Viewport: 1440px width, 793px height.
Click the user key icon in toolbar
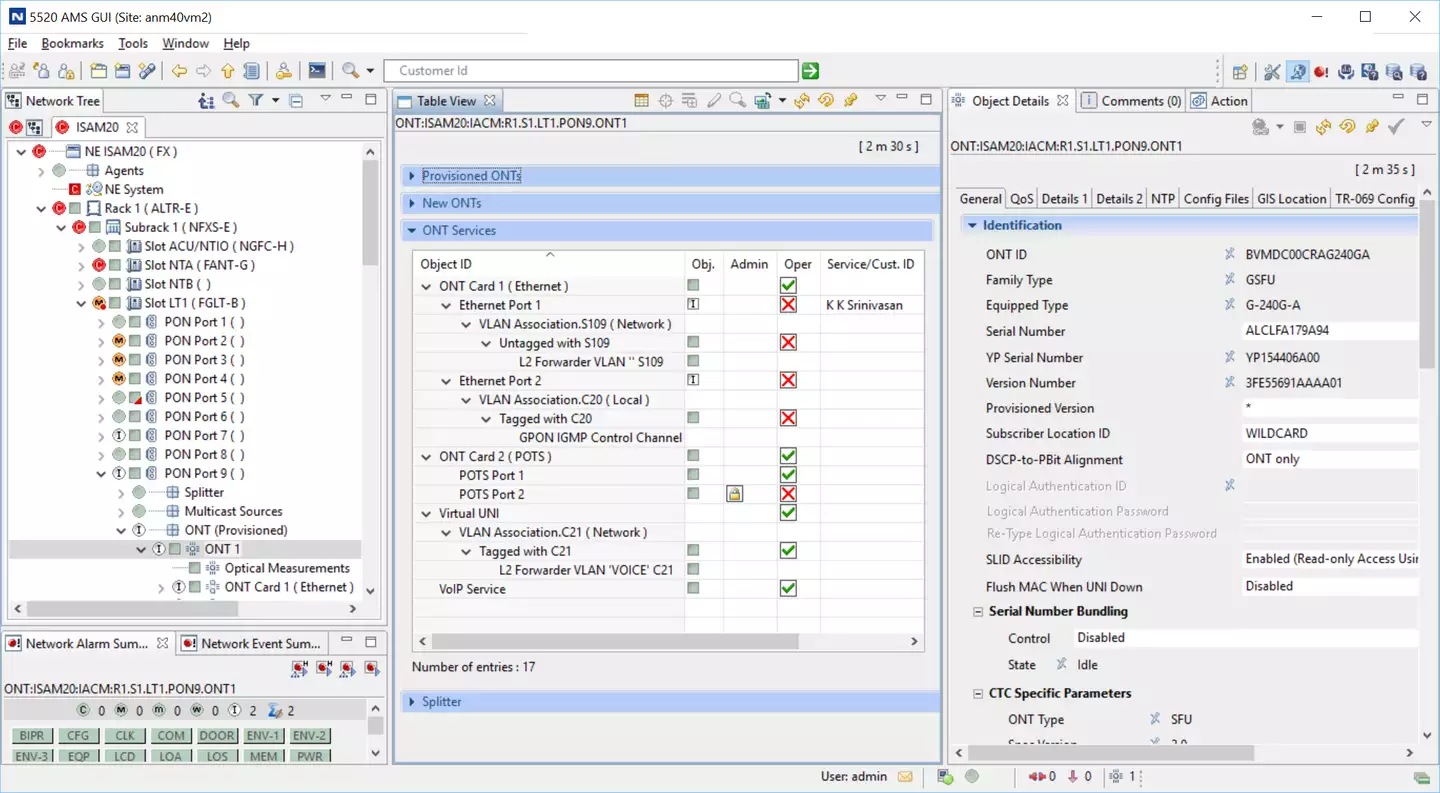284,71
